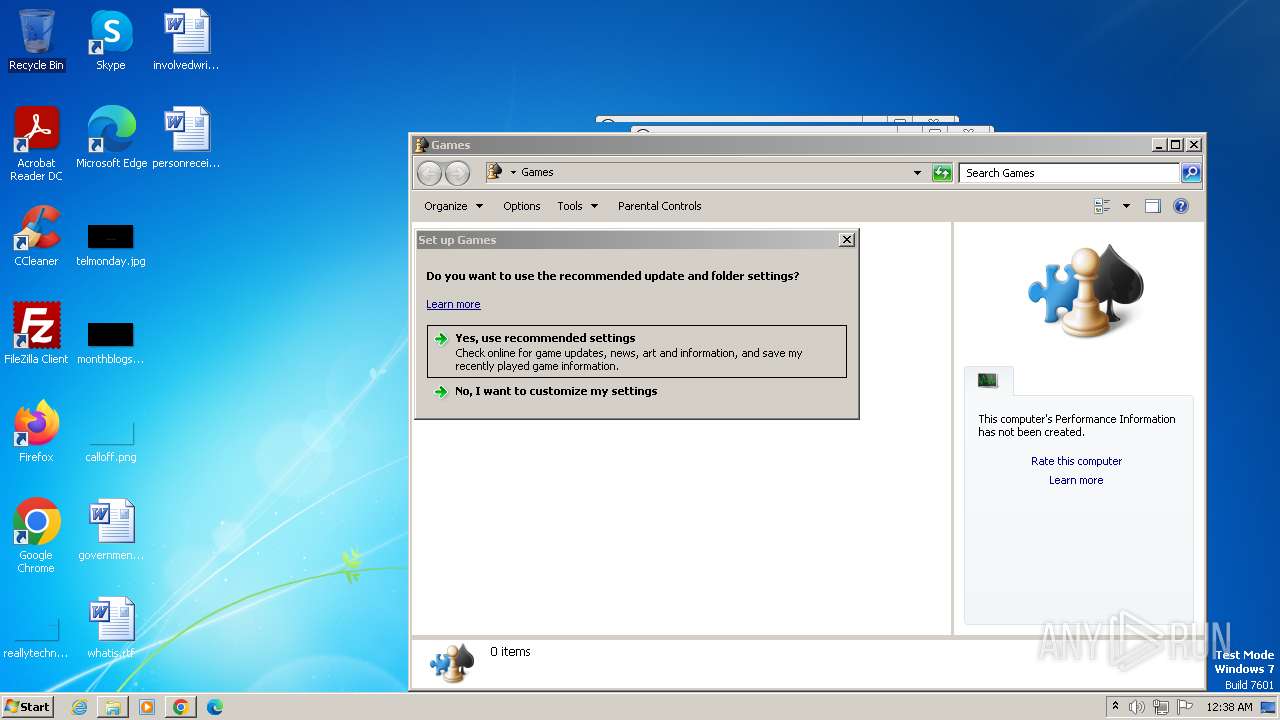Screen dimensions: 1280x720
Task: Click into the Search Games field
Action: coord(1069,173)
